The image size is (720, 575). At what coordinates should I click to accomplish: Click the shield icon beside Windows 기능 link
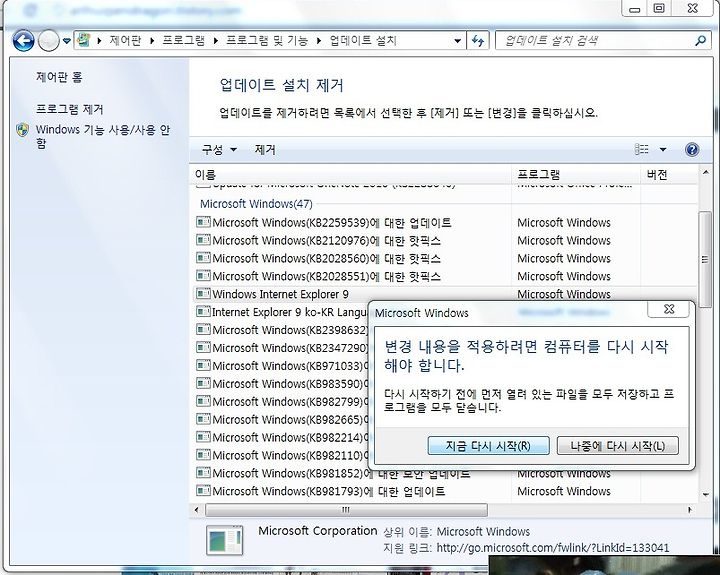coord(22,130)
